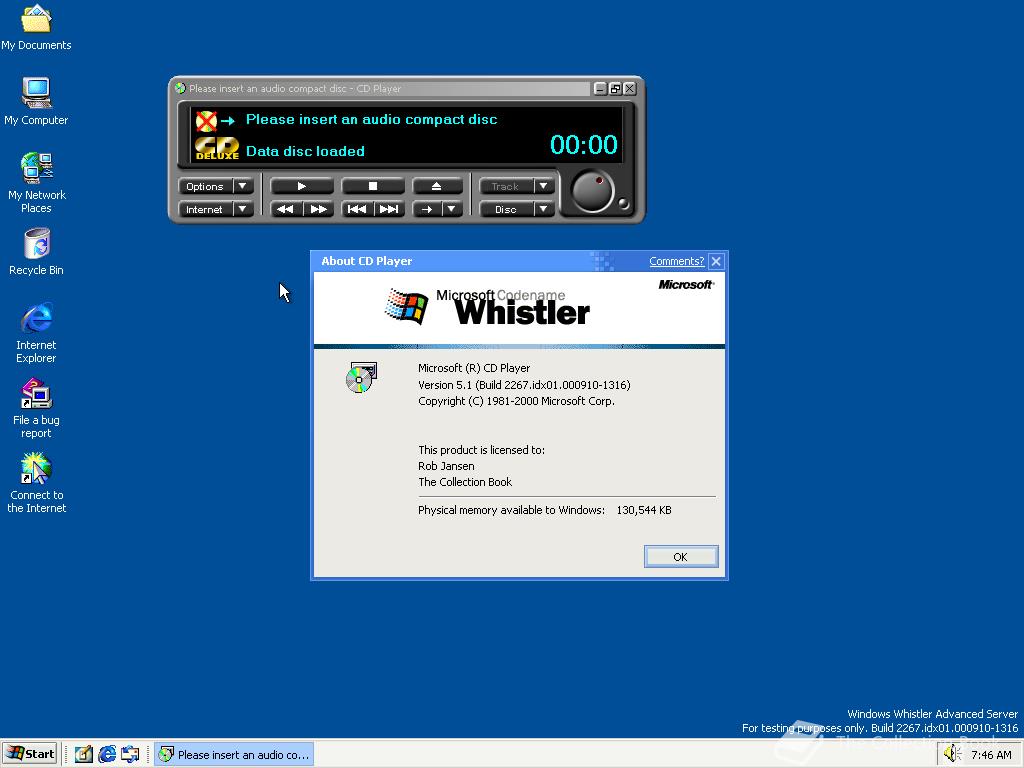Click OK in the About CD Player dialog
The width and height of the screenshot is (1024, 768).
point(680,556)
